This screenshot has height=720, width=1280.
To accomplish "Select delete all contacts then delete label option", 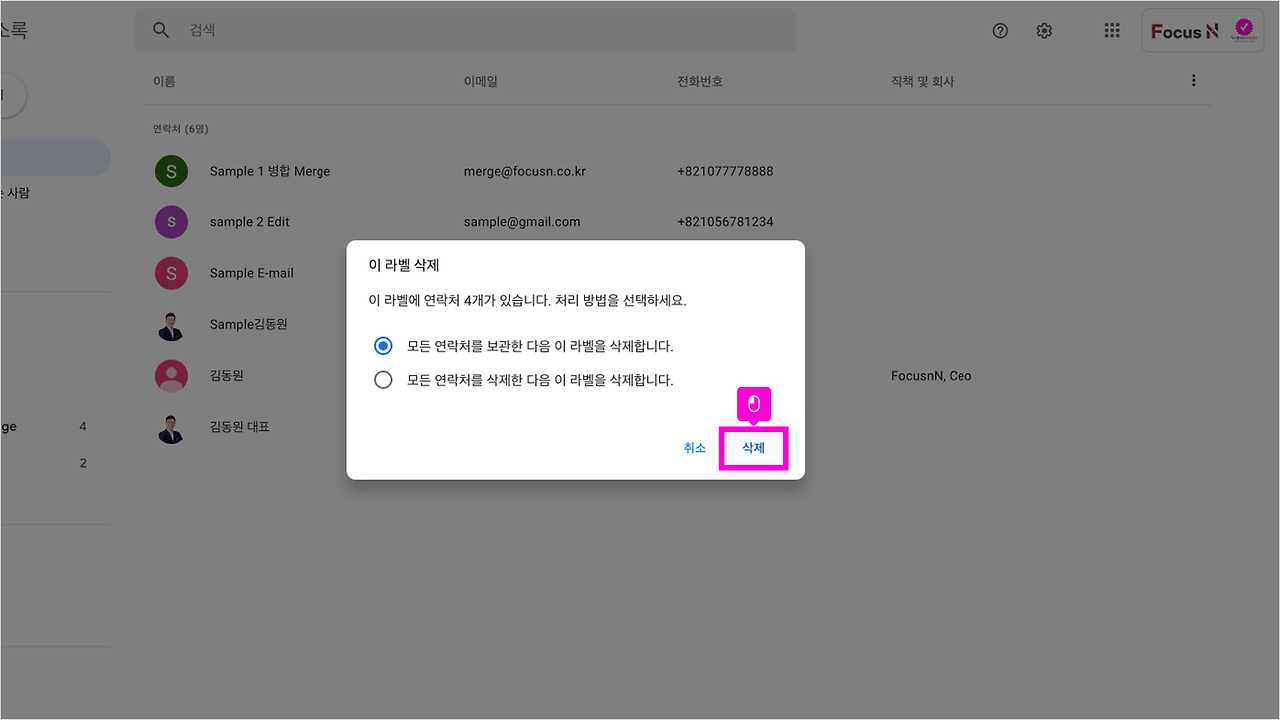I will 383,379.
